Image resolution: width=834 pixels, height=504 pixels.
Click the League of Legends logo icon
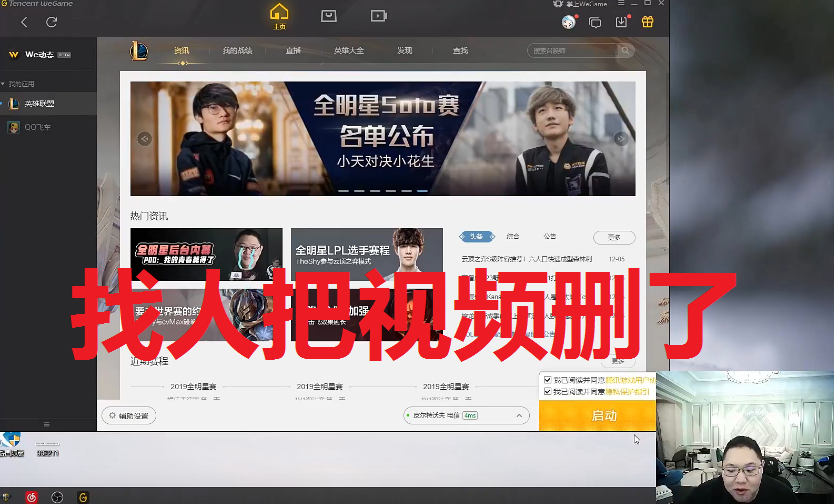click(x=139, y=50)
